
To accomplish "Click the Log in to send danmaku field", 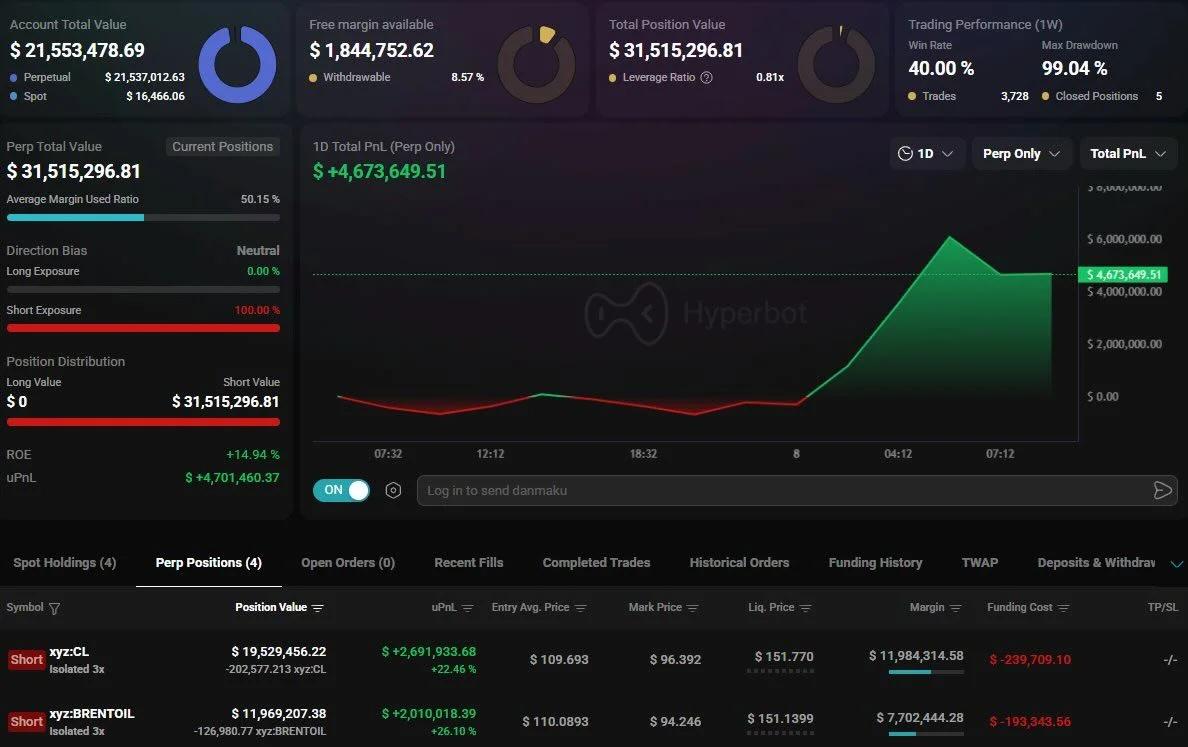I will (x=780, y=490).
